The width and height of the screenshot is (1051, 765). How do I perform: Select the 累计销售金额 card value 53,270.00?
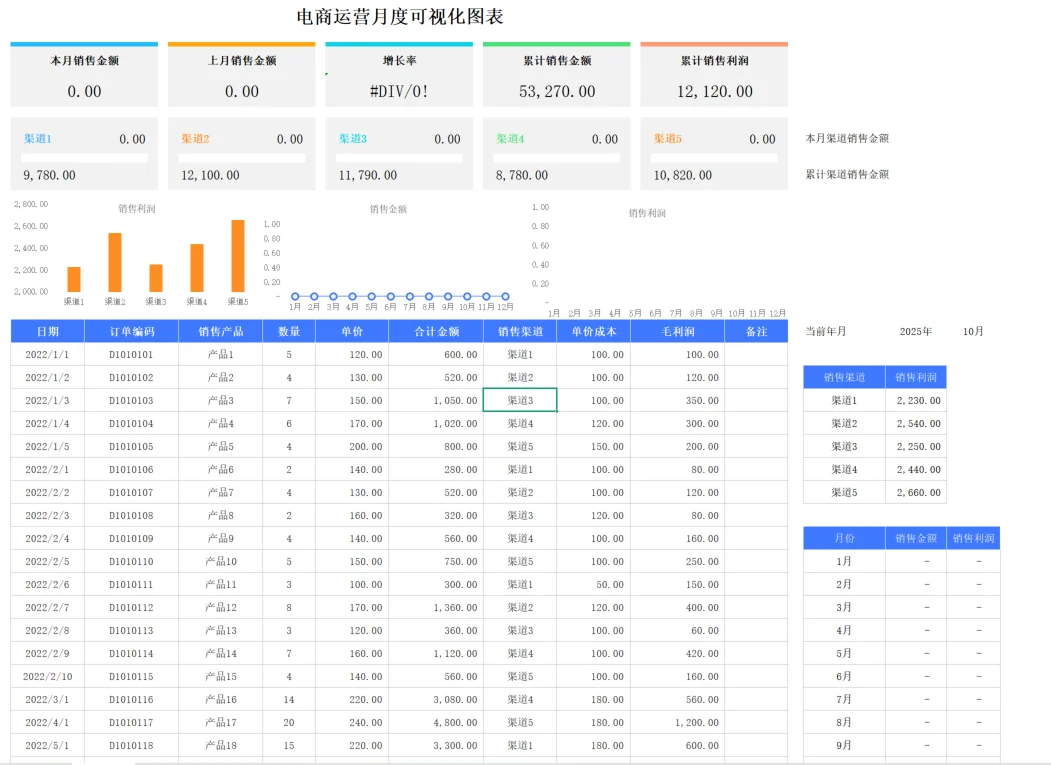(556, 91)
